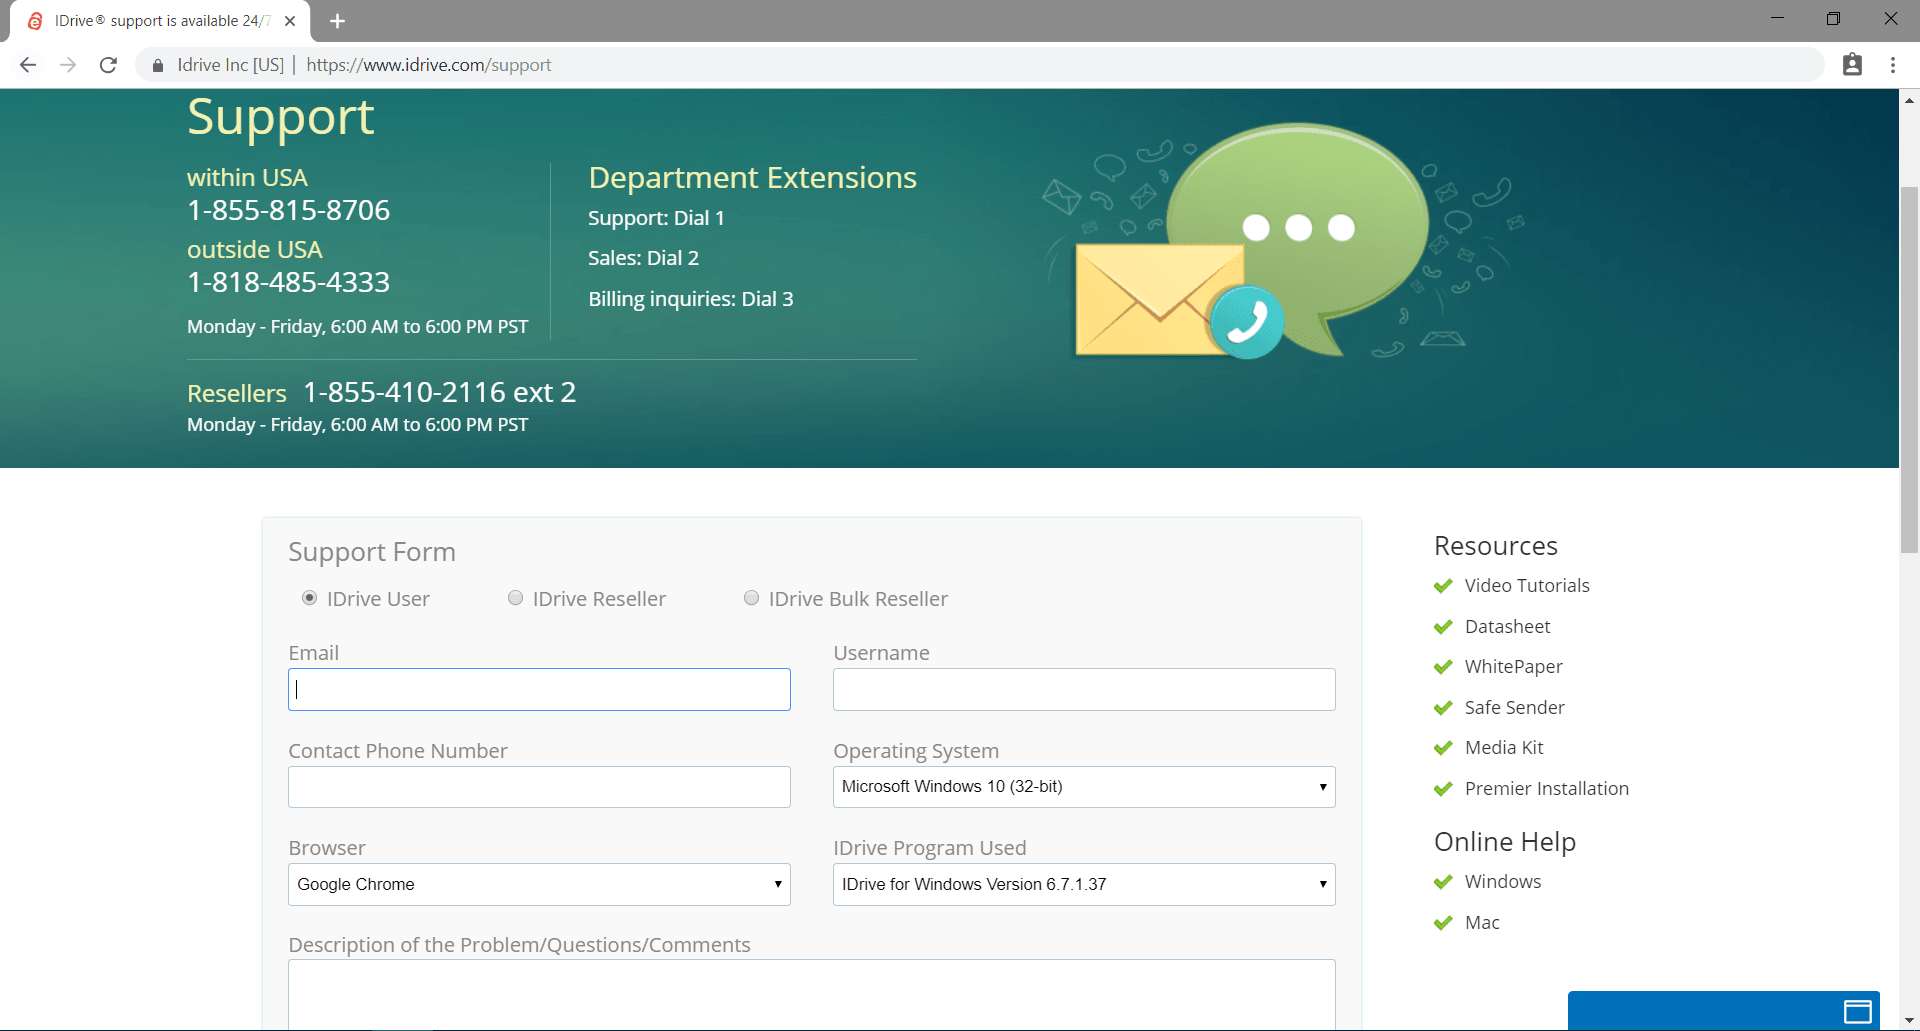Viewport: 1920px width, 1031px height.
Task: Open Video Tutorials resource link
Action: tap(1526, 586)
